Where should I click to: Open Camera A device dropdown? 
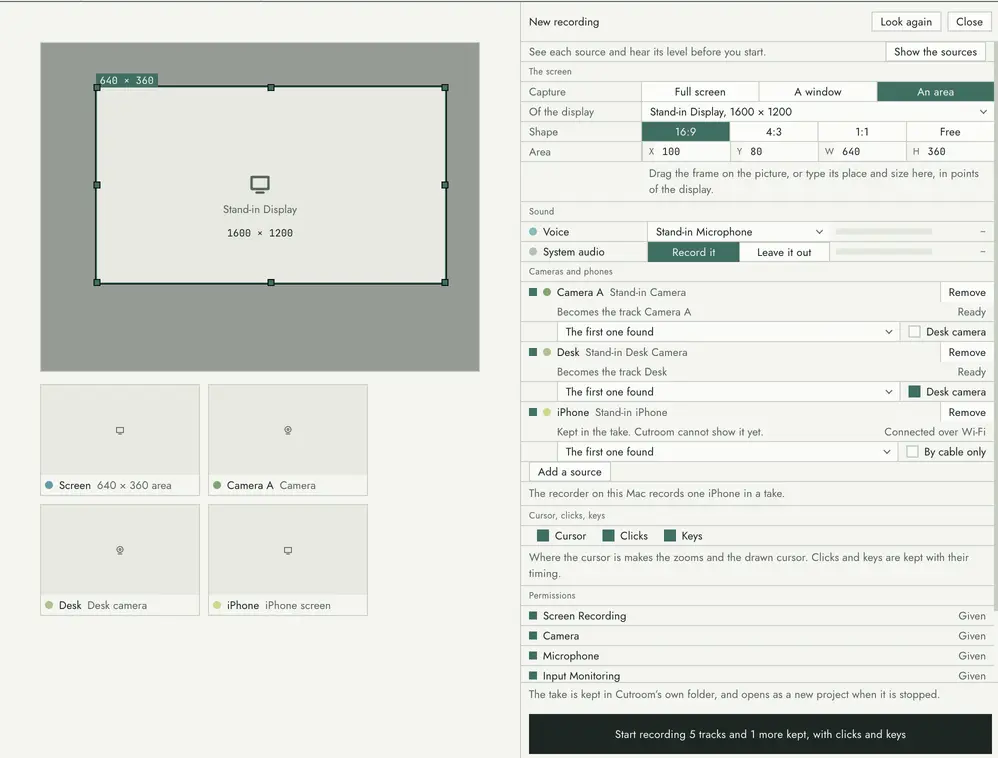coord(728,332)
